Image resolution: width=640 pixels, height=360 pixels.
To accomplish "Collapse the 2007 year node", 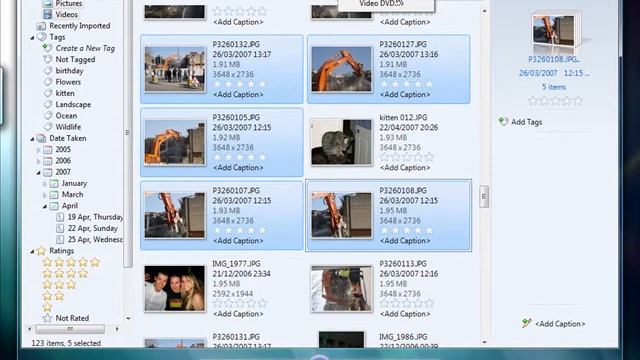I will [39, 173].
